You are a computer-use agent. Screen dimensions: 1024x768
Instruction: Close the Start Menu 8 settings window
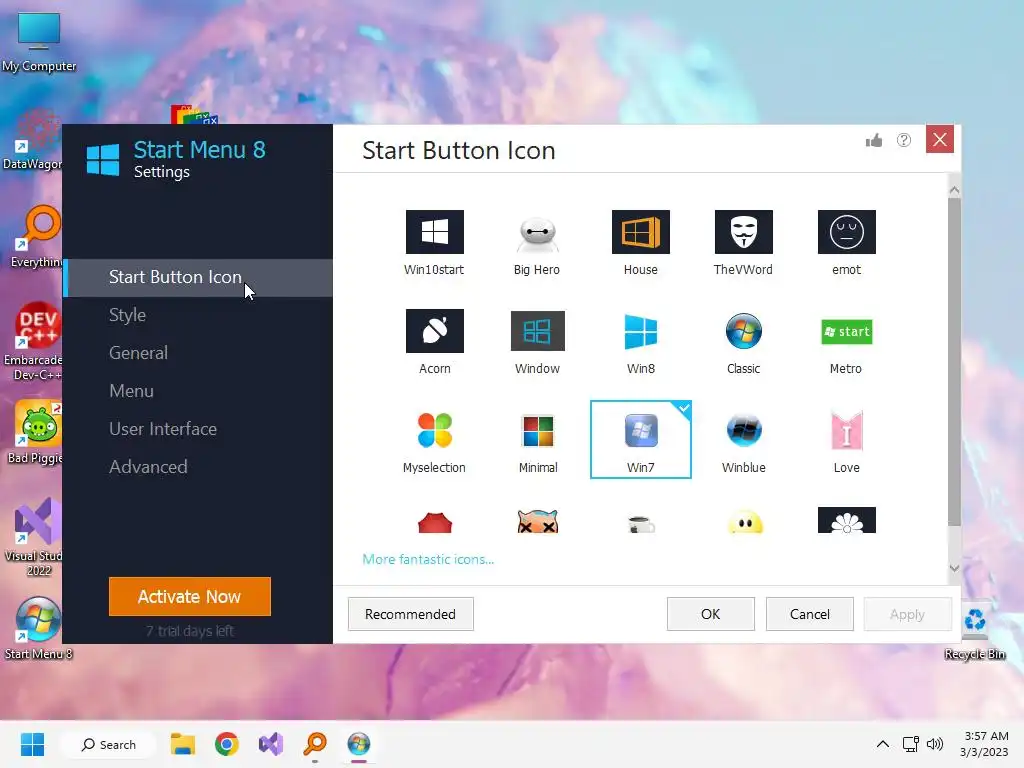click(940, 139)
